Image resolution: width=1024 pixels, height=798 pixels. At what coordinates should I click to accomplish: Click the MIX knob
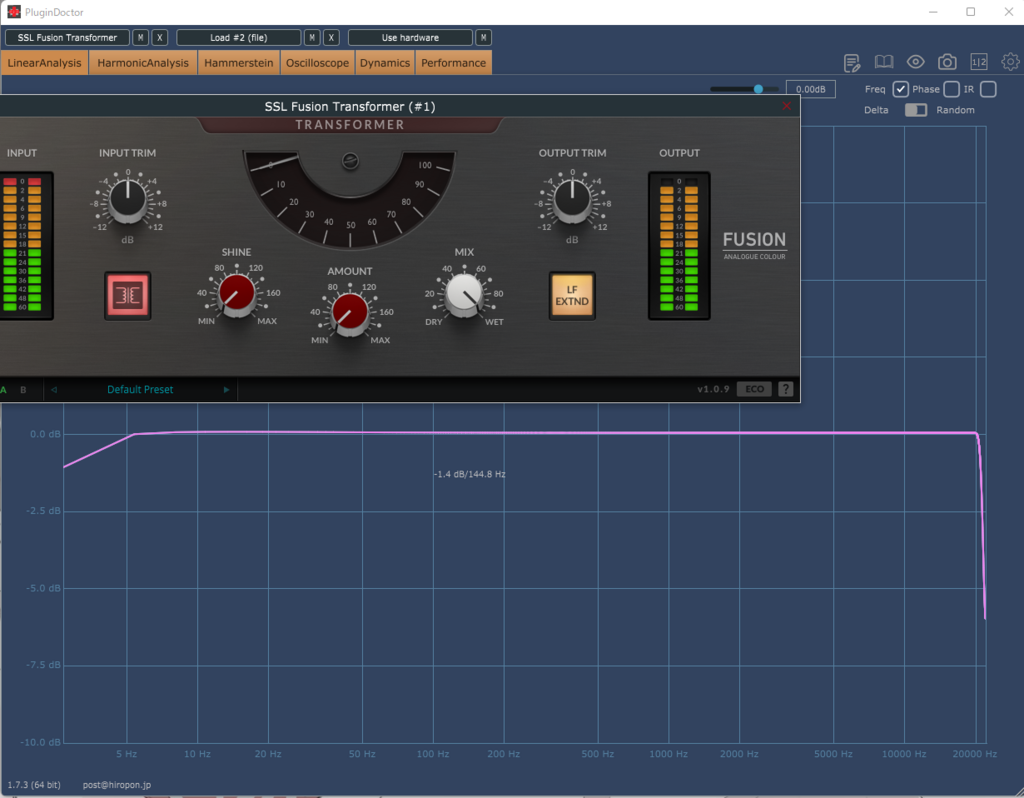coord(464,294)
